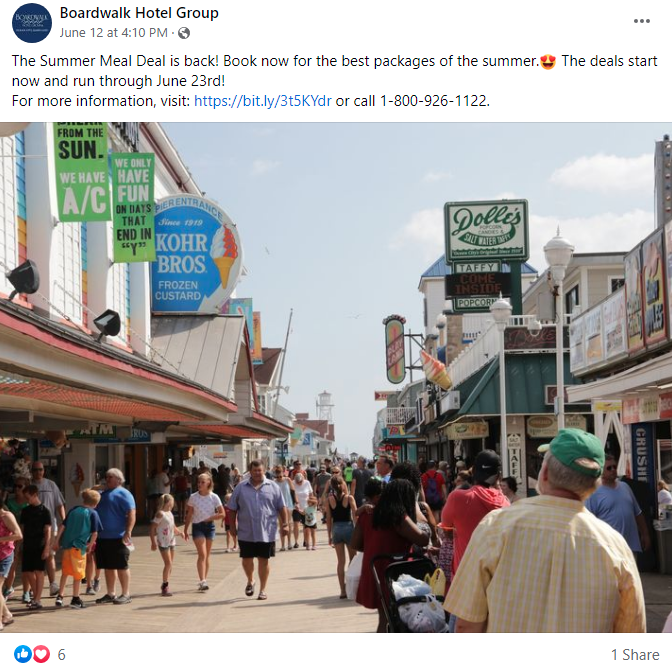
Task: Click the blue Like reaction icon
Action: [x=23, y=654]
